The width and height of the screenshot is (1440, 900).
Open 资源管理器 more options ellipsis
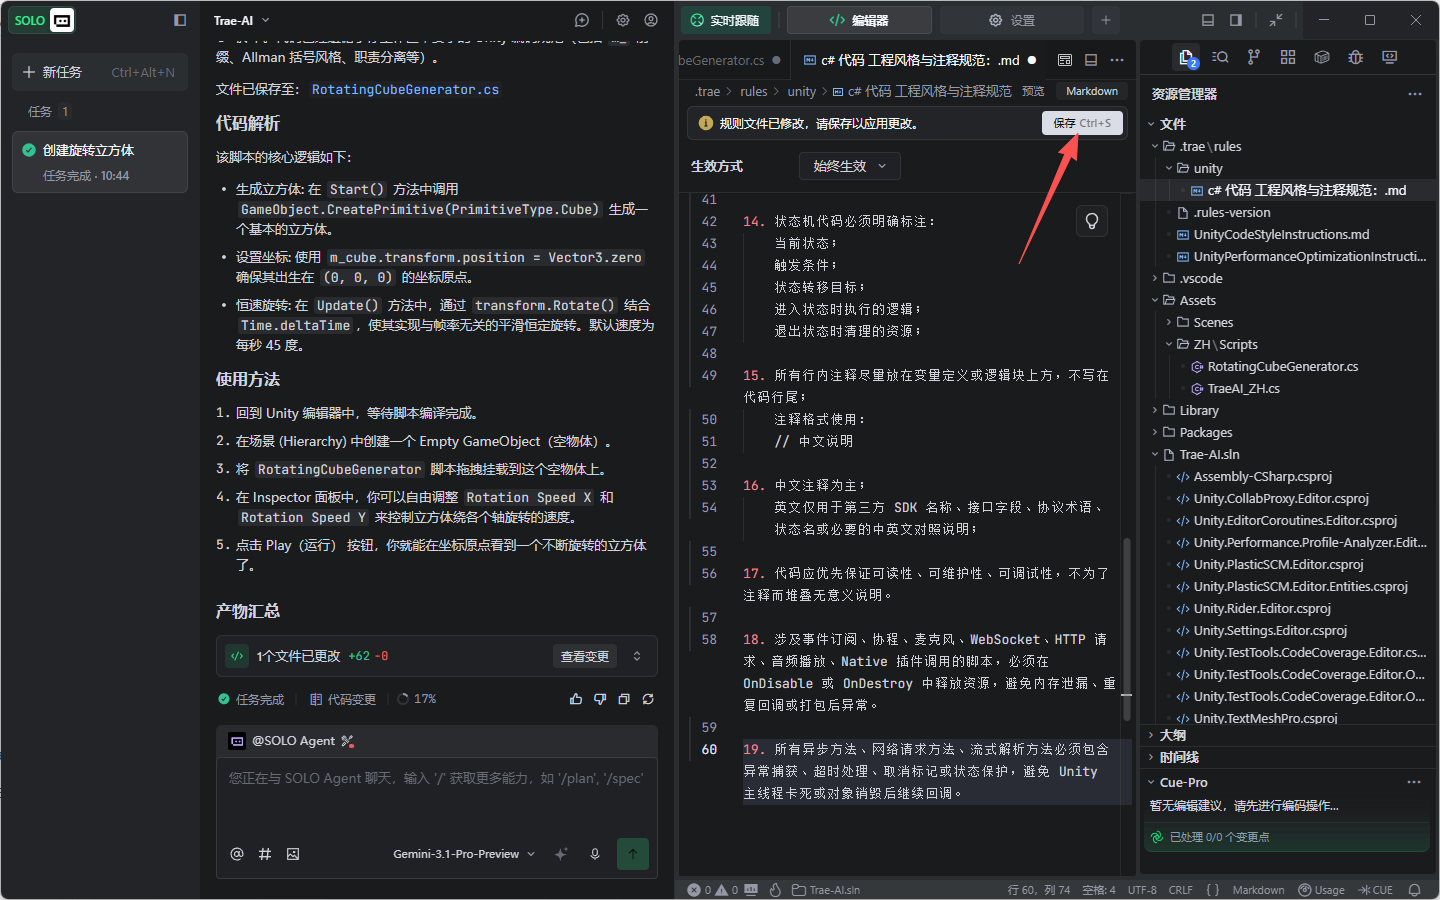[1415, 94]
